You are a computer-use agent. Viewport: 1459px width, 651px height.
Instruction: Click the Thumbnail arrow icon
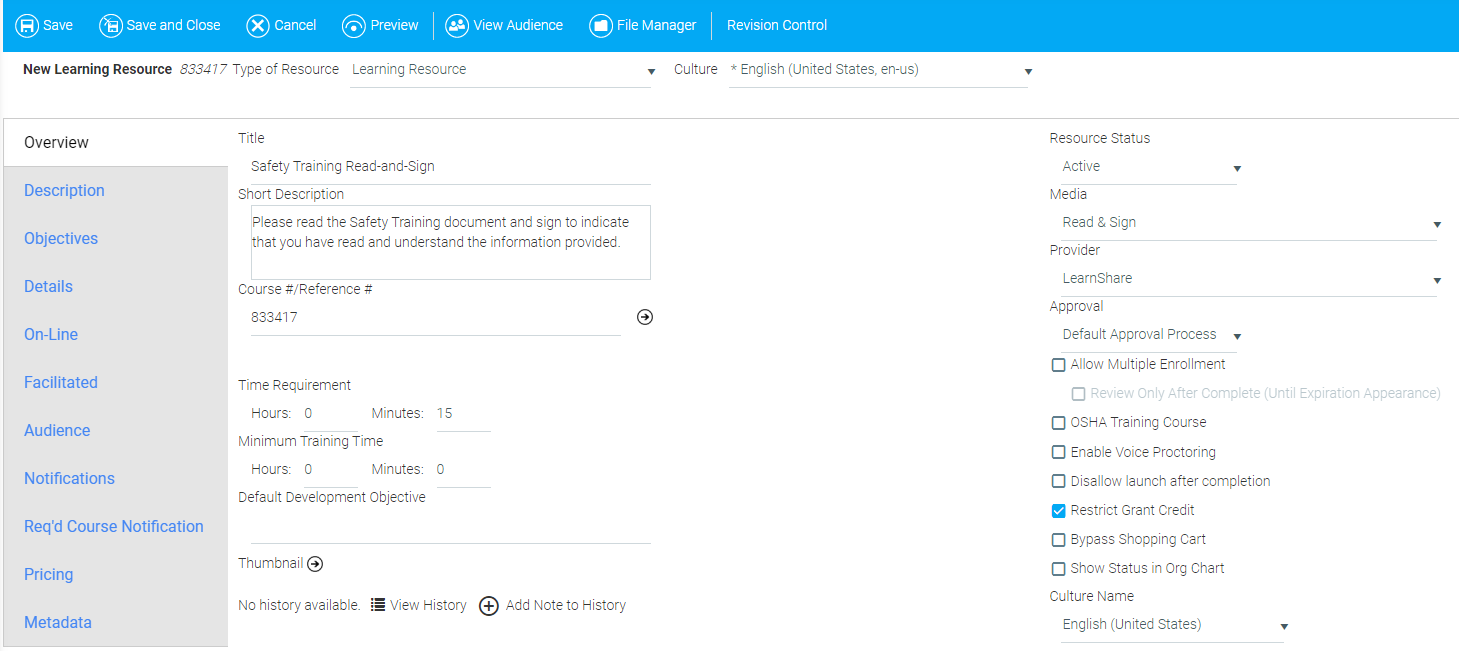(315, 564)
